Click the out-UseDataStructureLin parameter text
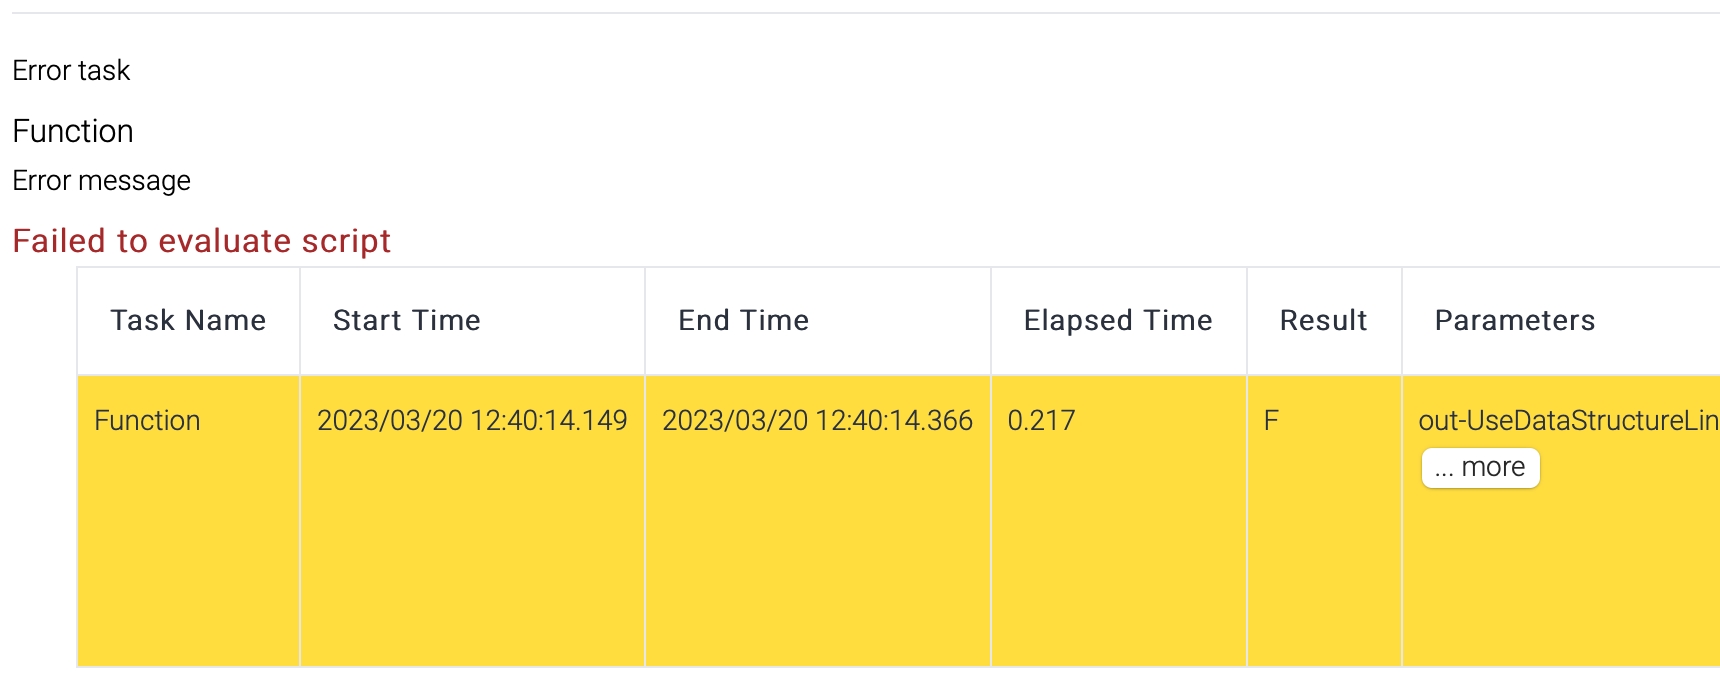The image size is (1720, 680). 1567,421
